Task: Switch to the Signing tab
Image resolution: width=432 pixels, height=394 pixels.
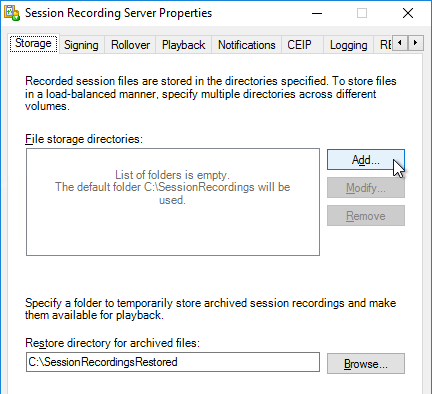Action: coord(81,45)
